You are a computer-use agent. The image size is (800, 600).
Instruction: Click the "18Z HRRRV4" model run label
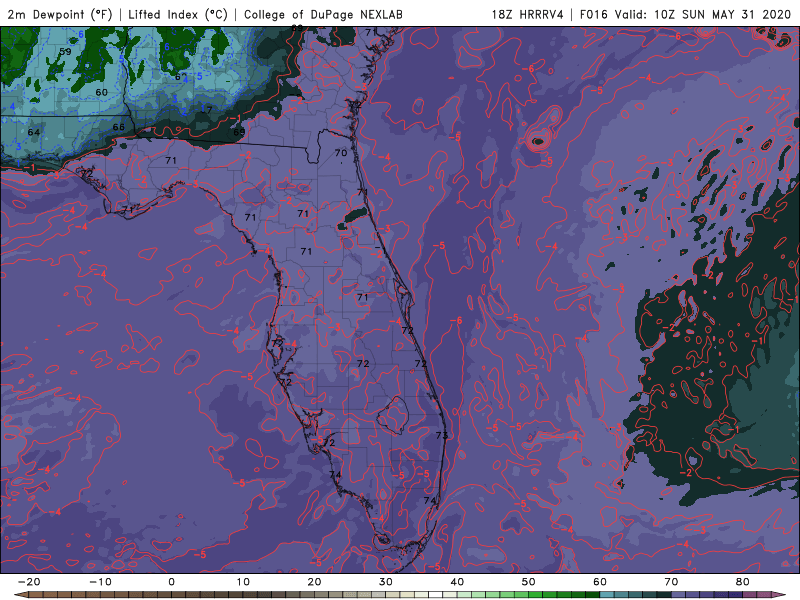pyautogui.click(x=528, y=14)
